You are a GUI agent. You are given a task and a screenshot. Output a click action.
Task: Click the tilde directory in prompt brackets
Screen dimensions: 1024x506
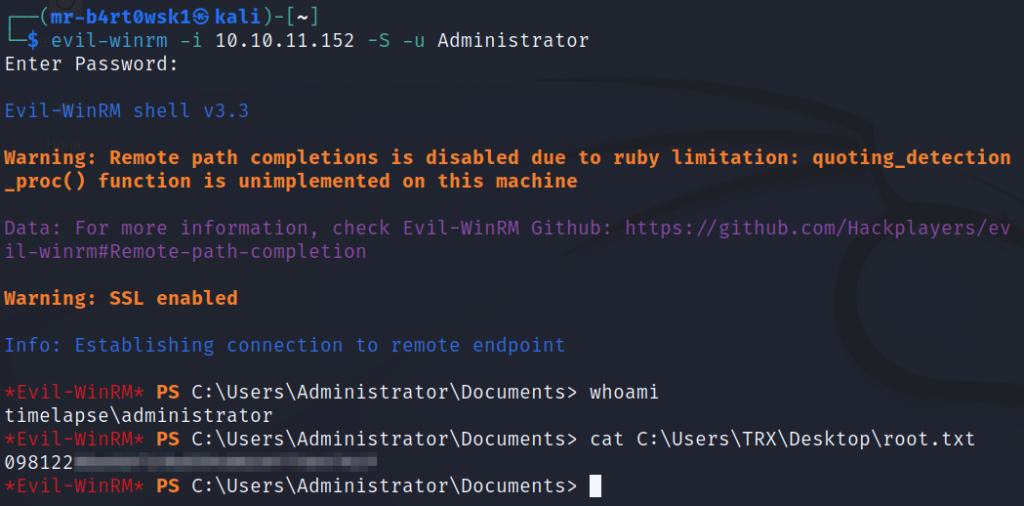(302, 17)
